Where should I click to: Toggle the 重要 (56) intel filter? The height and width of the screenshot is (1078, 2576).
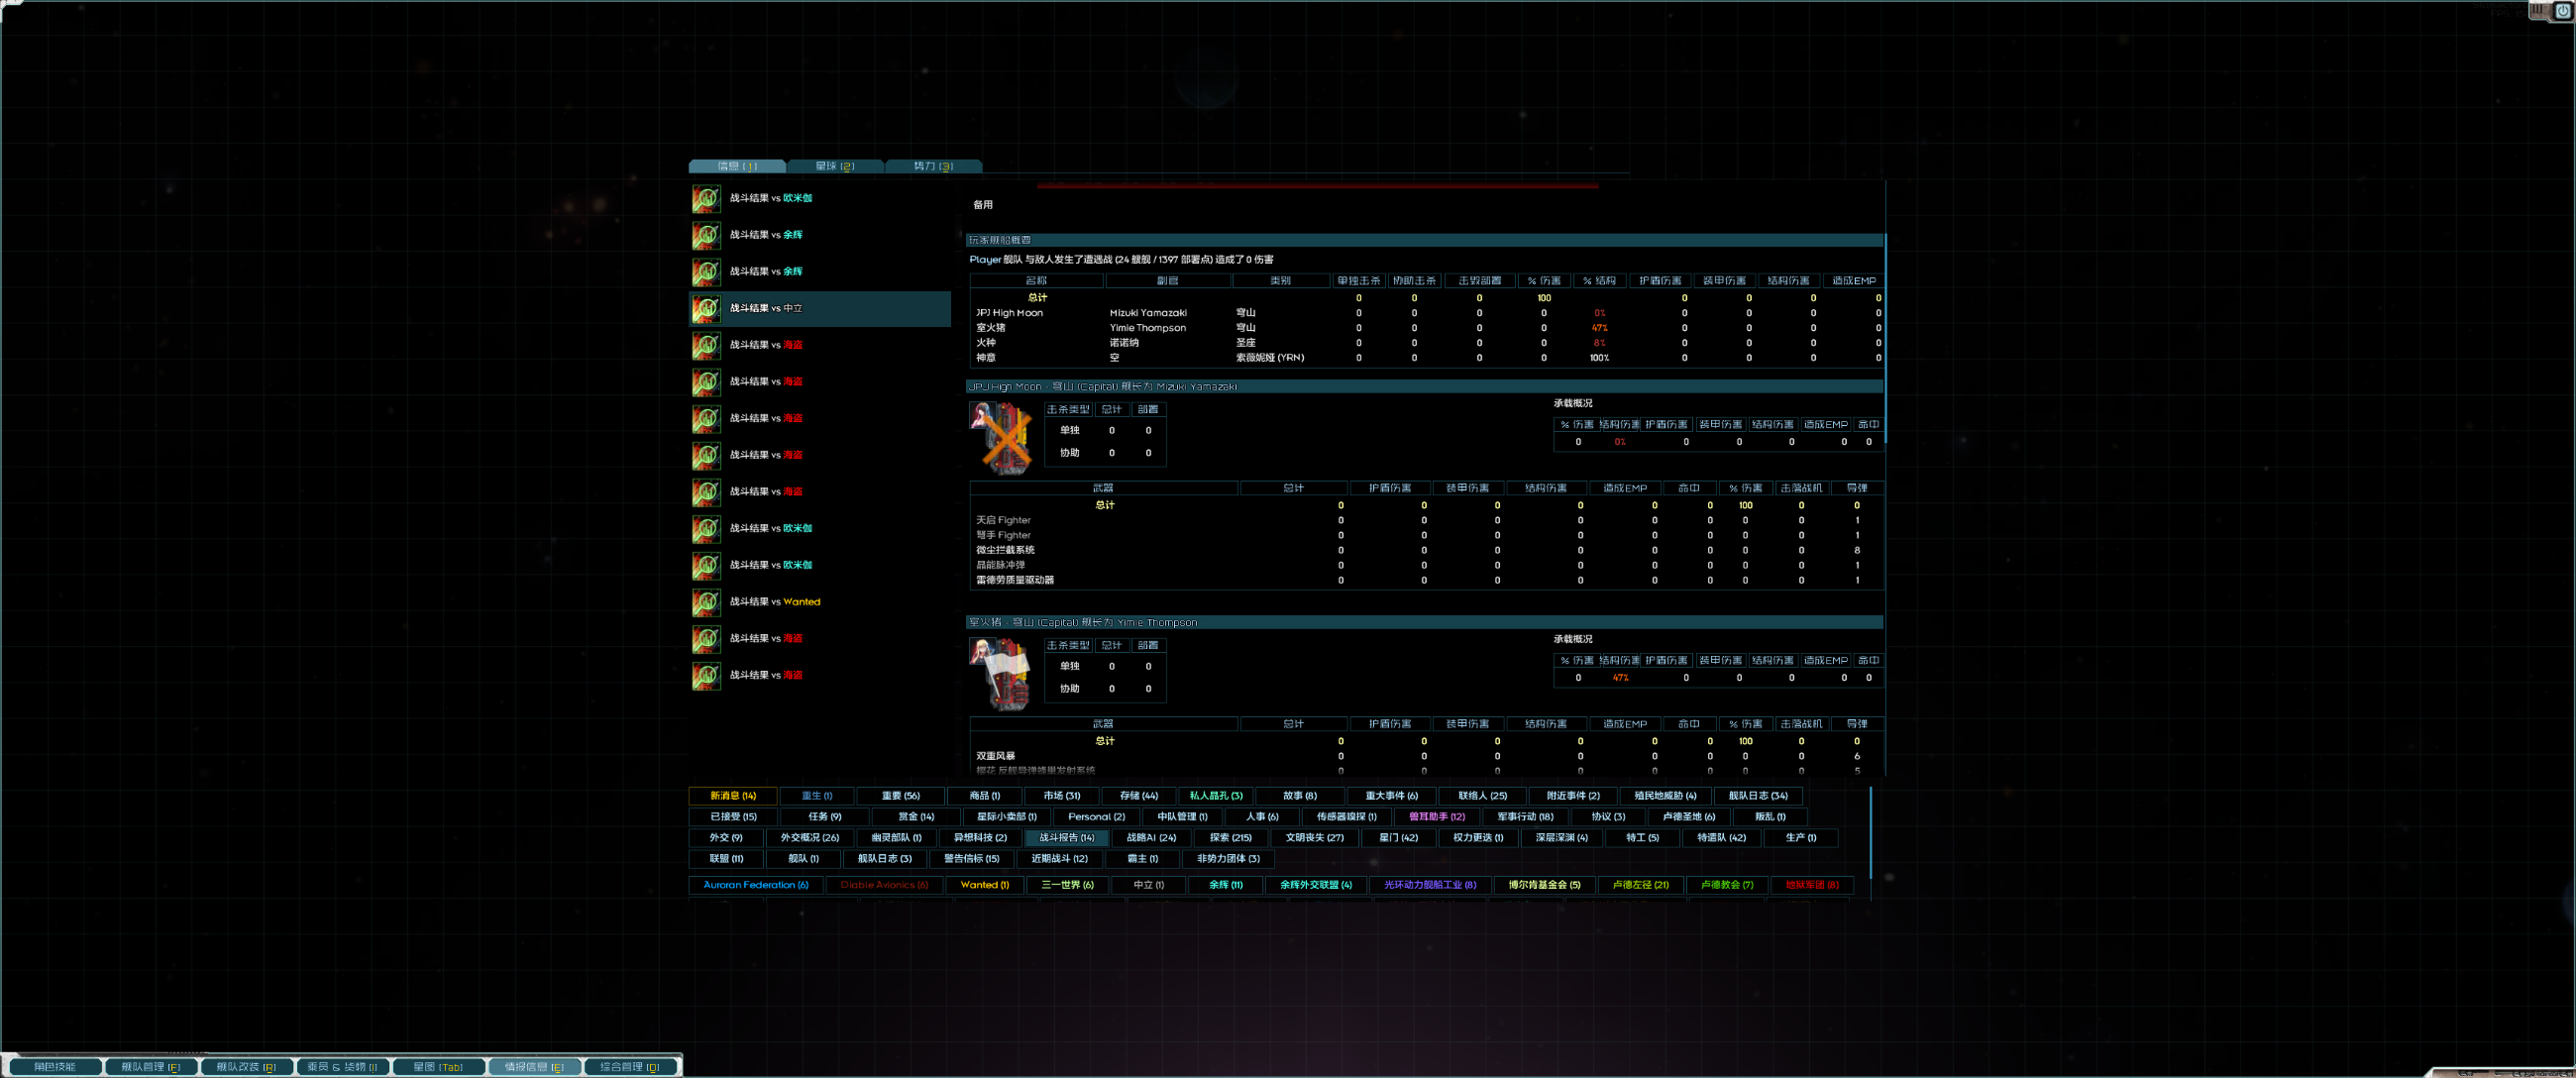point(901,795)
